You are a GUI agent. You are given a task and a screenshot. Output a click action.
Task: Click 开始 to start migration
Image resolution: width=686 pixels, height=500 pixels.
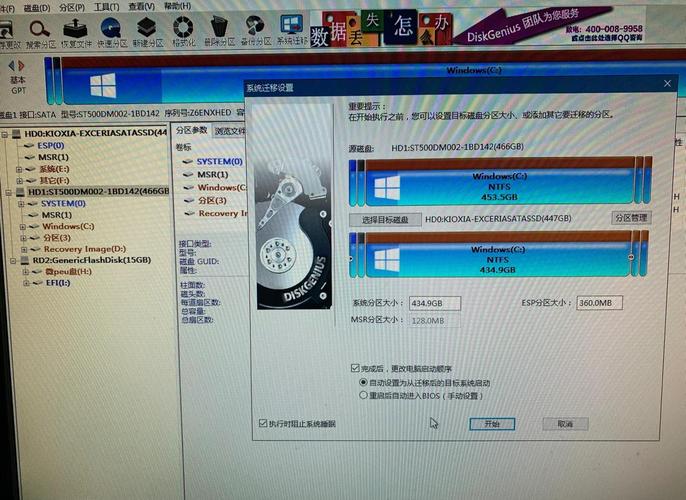(x=492, y=423)
